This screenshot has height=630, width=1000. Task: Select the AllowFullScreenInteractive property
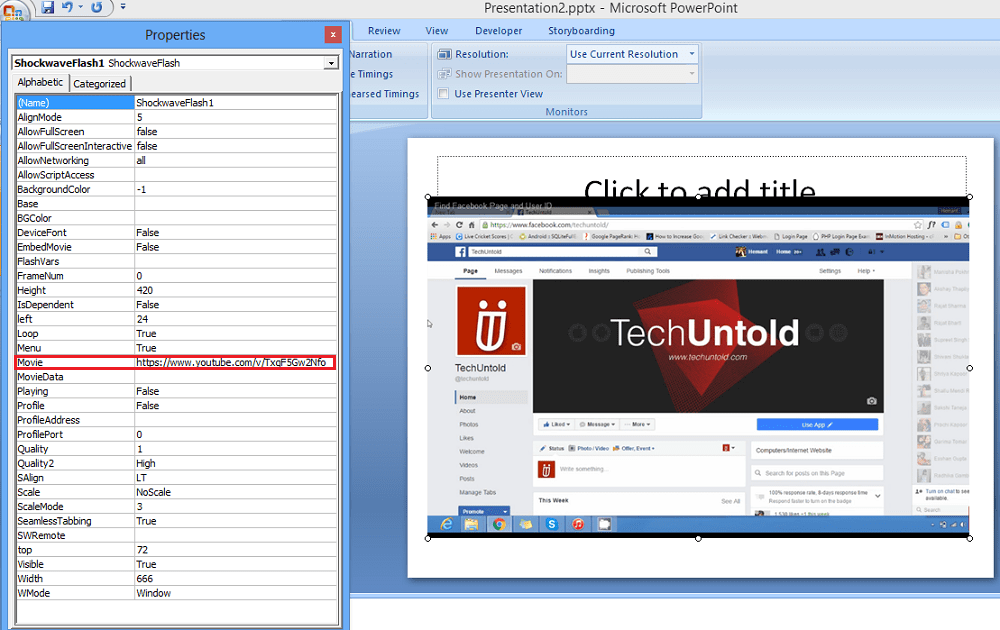click(x=75, y=146)
